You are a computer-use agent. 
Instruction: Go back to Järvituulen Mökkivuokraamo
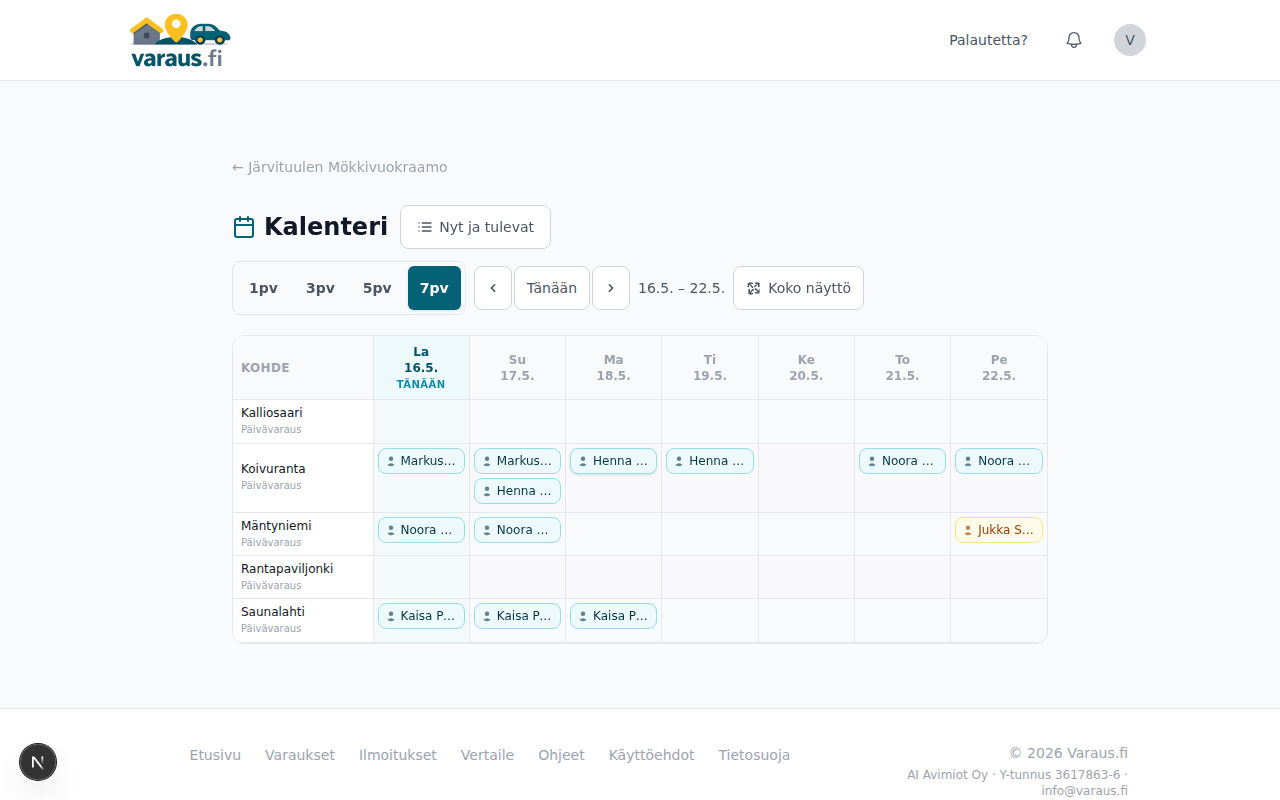tap(340, 167)
